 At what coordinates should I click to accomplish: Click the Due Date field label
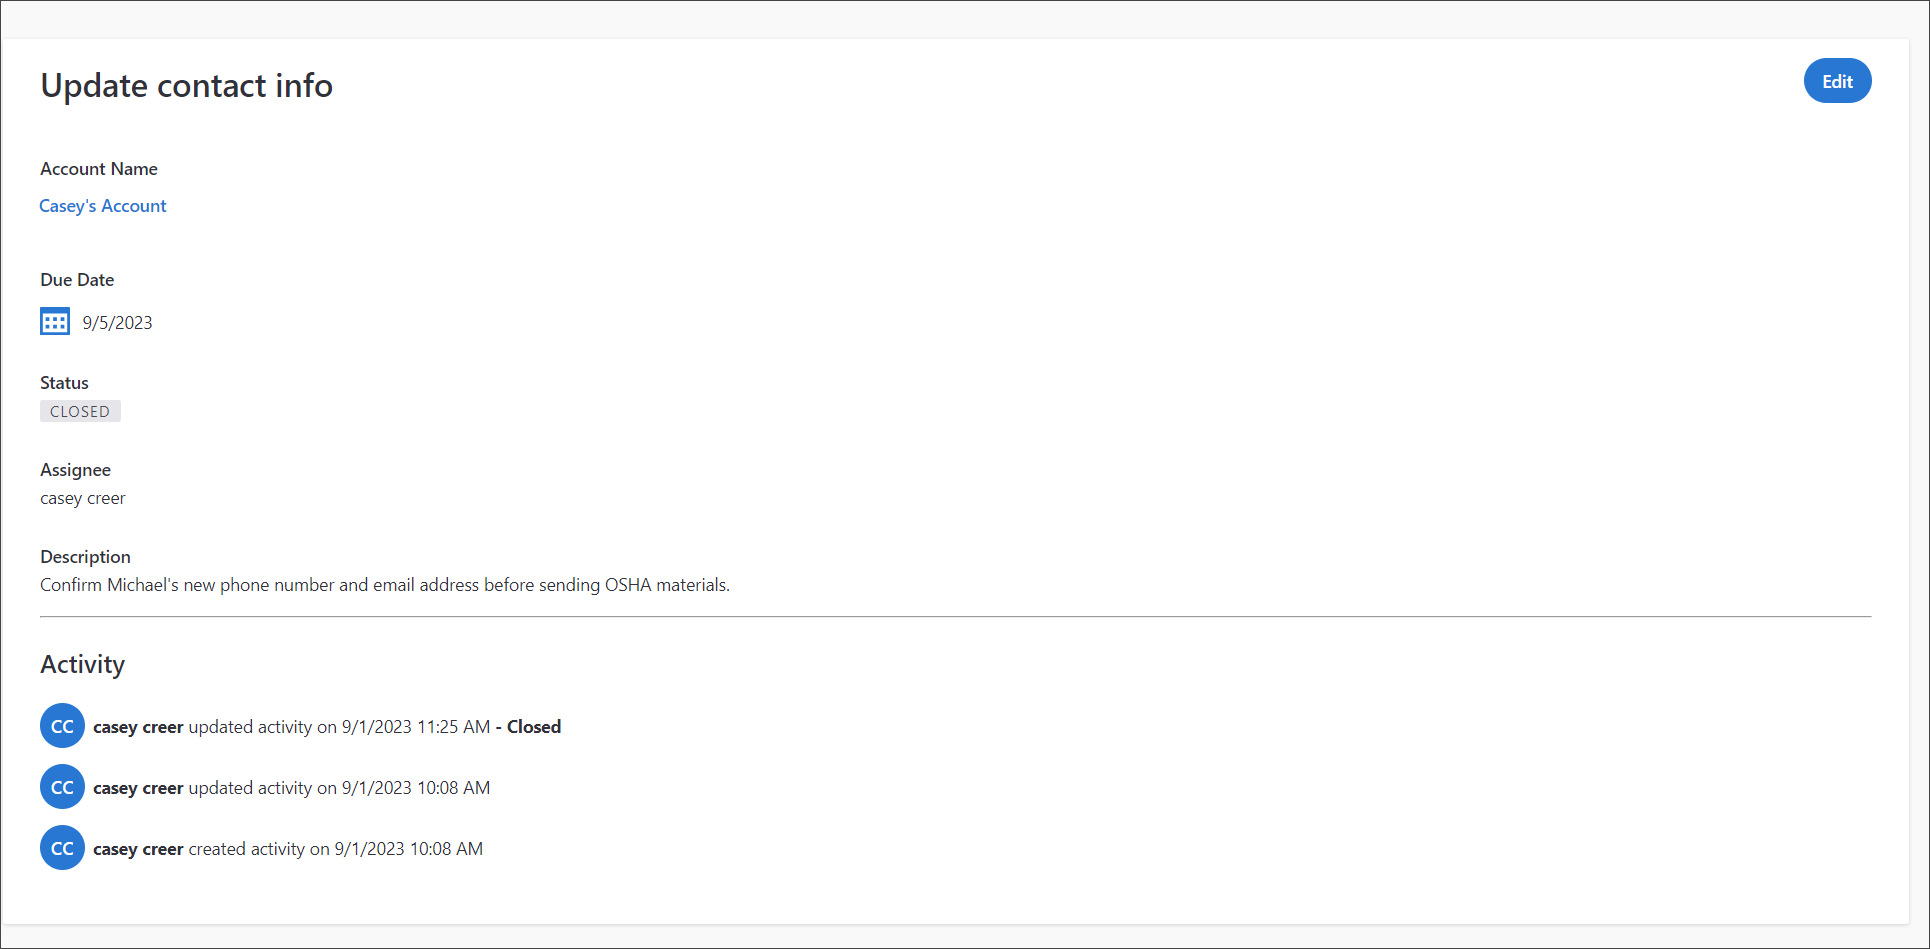[77, 280]
